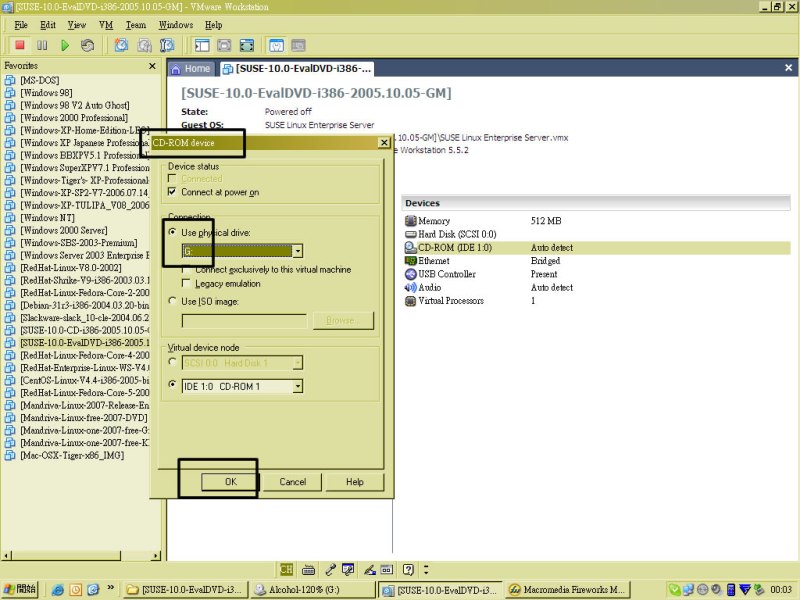
Task: Click the Suspend (pause) toolbar icon
Action: (42, 45)
